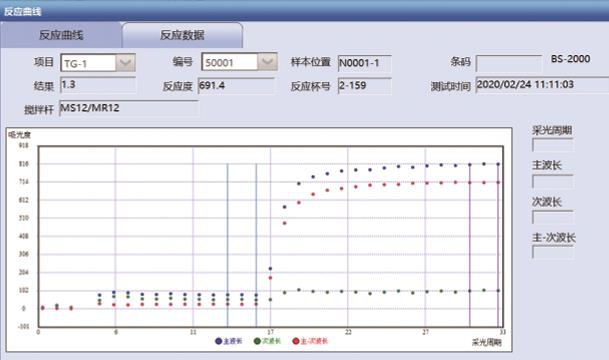Expand the 项目 TG-1 dropdown arrow
609x360 pixels.
(125, 63)
